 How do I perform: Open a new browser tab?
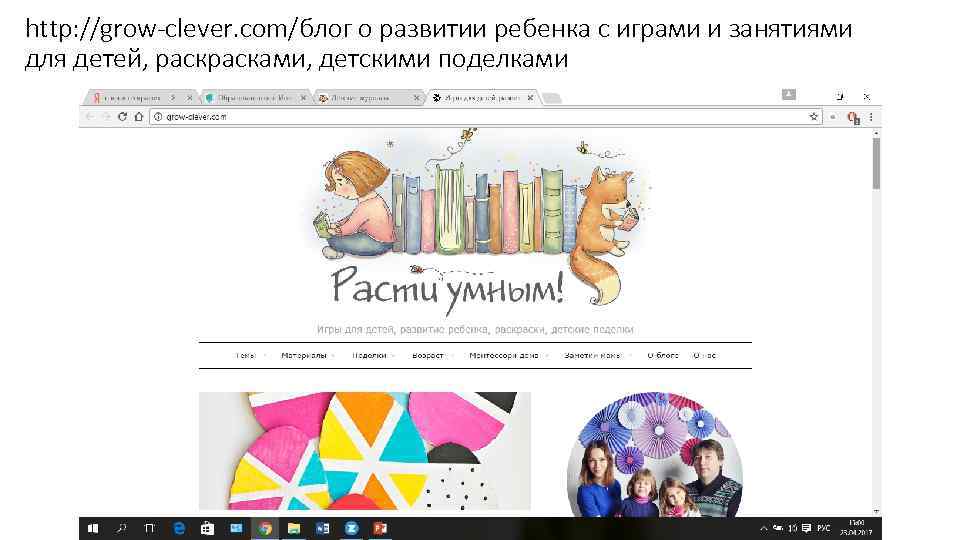[552, 98]
